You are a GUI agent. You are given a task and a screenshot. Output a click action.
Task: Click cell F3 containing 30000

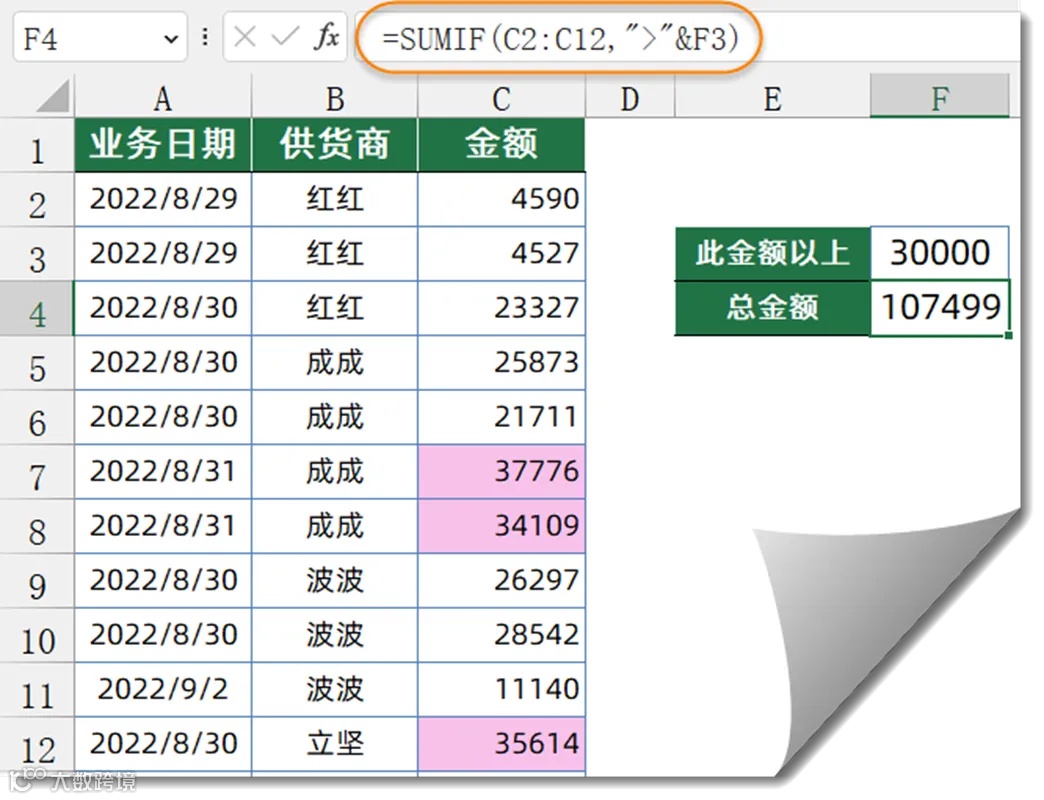[x=939, y=252]
